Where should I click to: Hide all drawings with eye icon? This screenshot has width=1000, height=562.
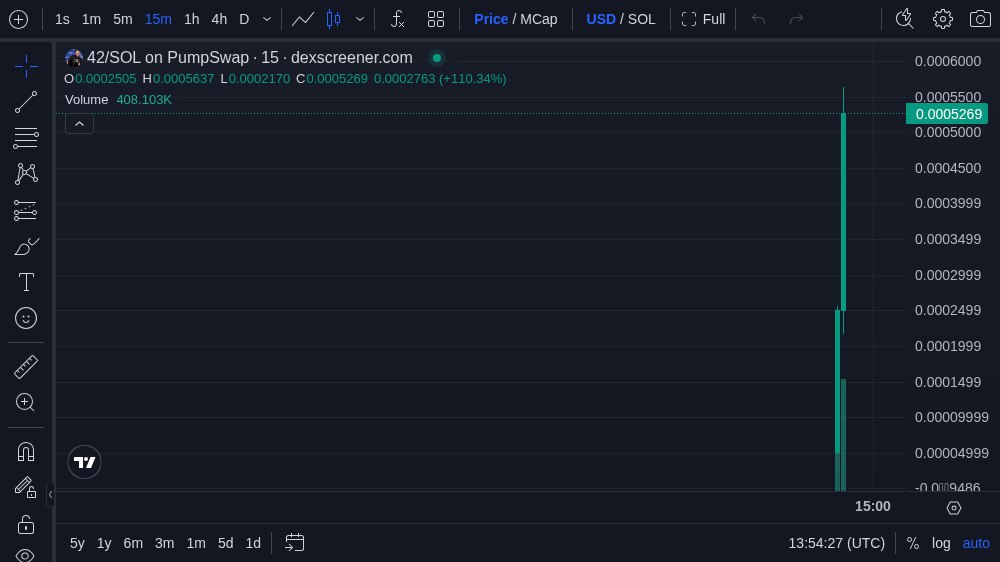click(26, 554)
